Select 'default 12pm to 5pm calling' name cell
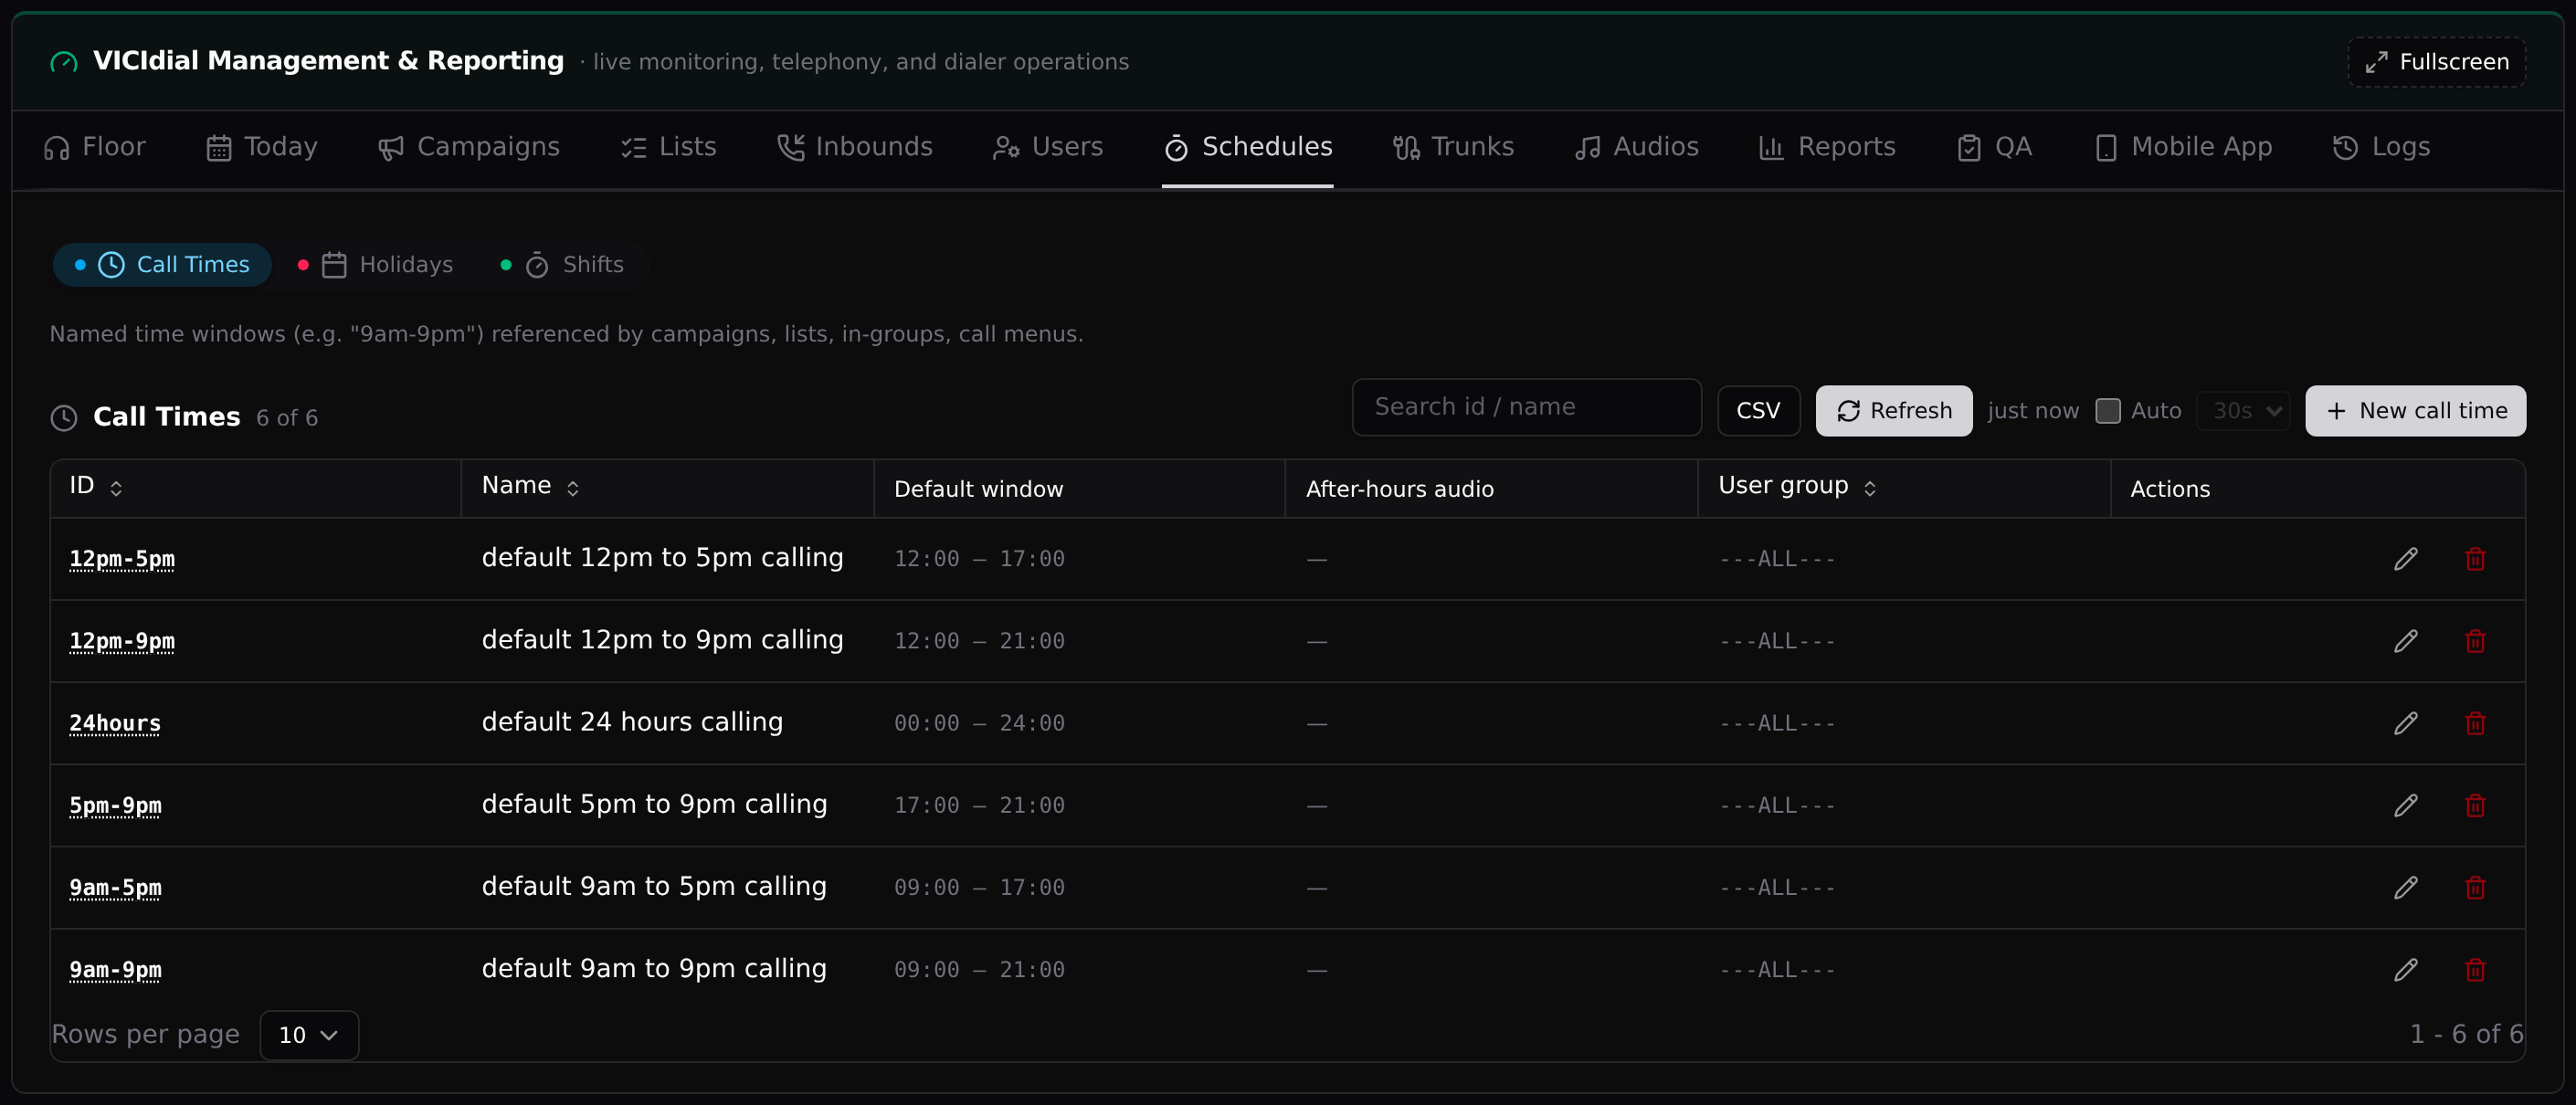 662,558
